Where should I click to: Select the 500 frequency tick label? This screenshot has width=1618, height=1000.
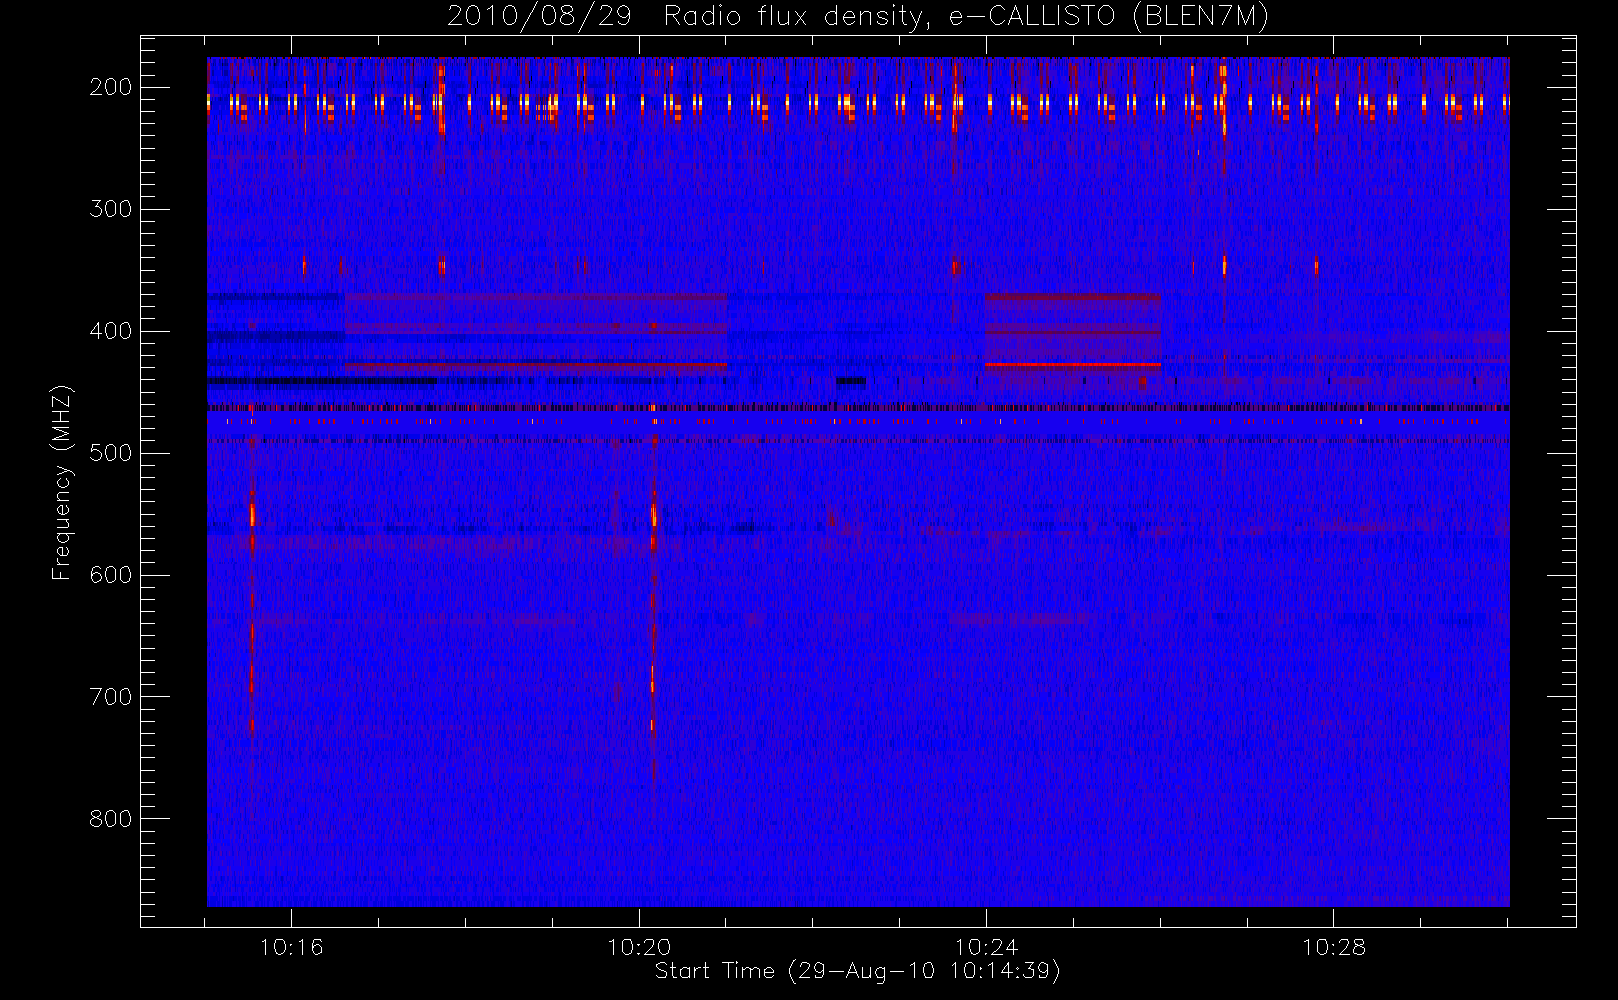point(111,453)
